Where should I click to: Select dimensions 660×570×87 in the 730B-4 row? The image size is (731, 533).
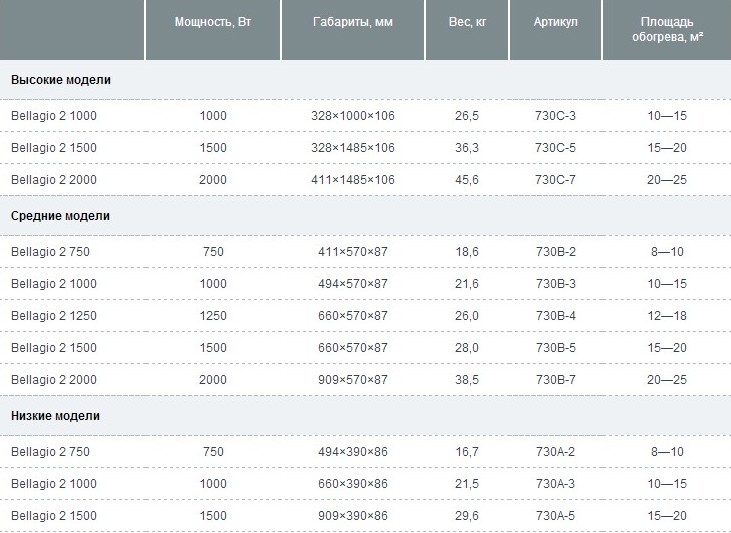[x=353, y=316]
